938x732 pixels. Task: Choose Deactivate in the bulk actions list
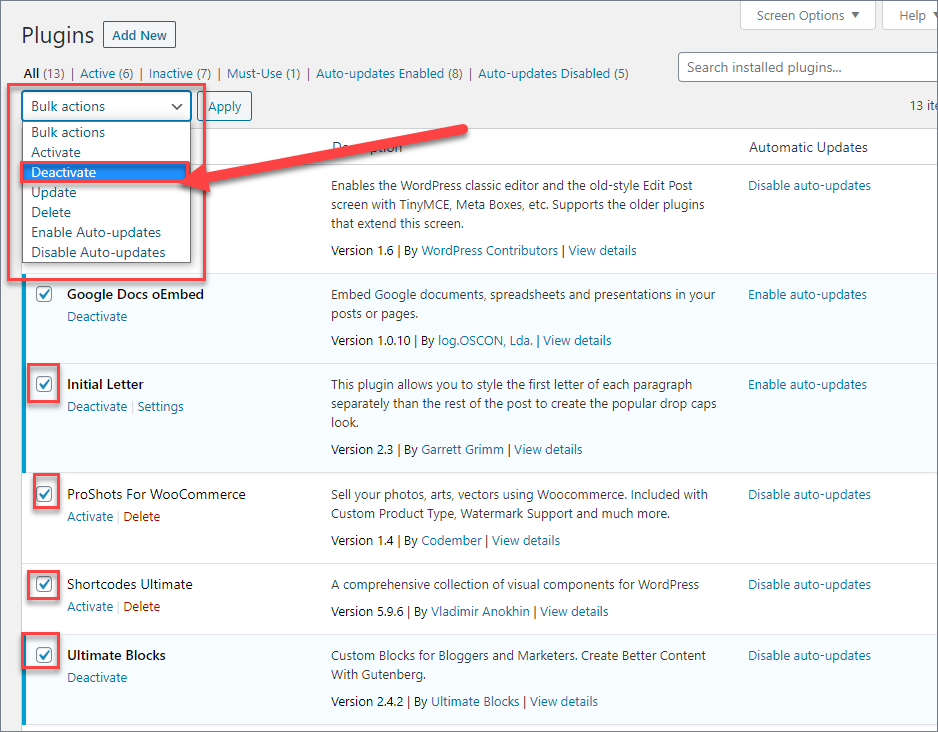pos(106,172)
